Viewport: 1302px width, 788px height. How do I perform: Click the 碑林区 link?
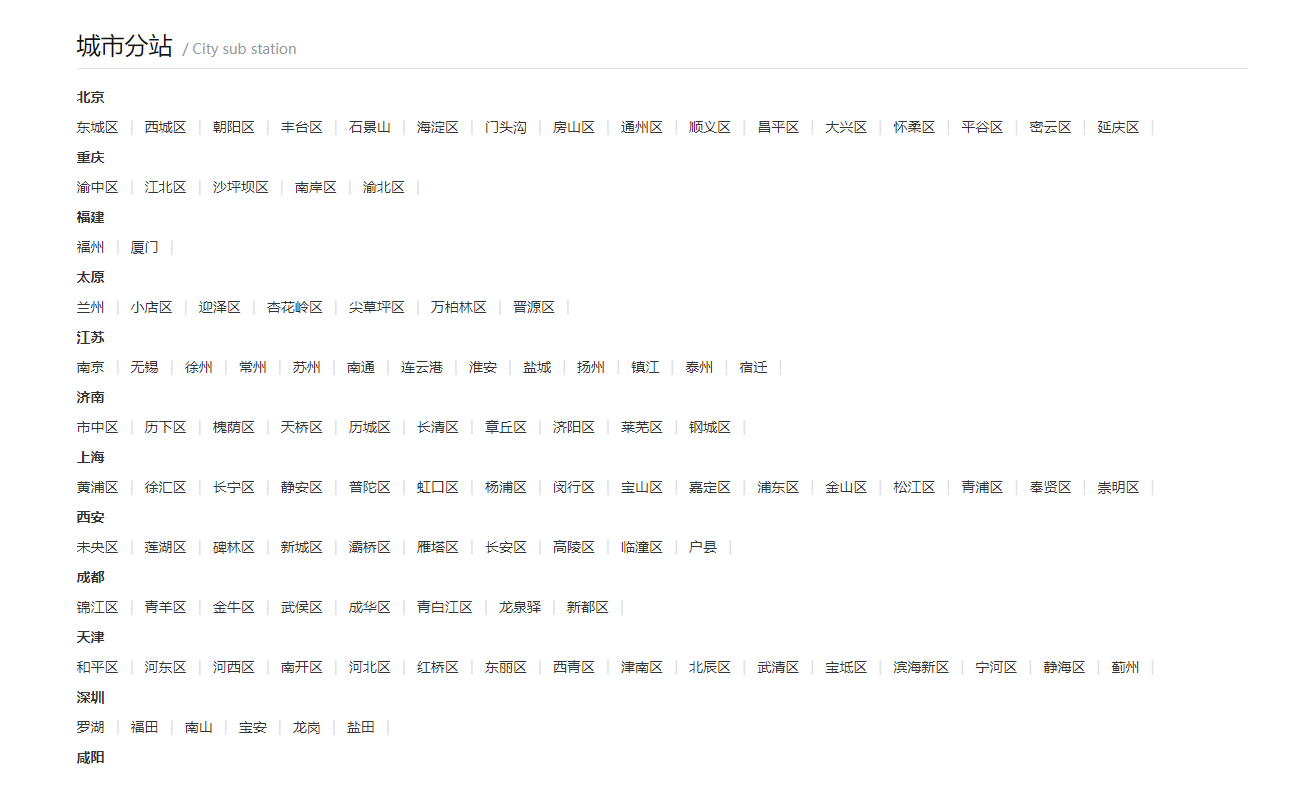click(x=233, y=547)
